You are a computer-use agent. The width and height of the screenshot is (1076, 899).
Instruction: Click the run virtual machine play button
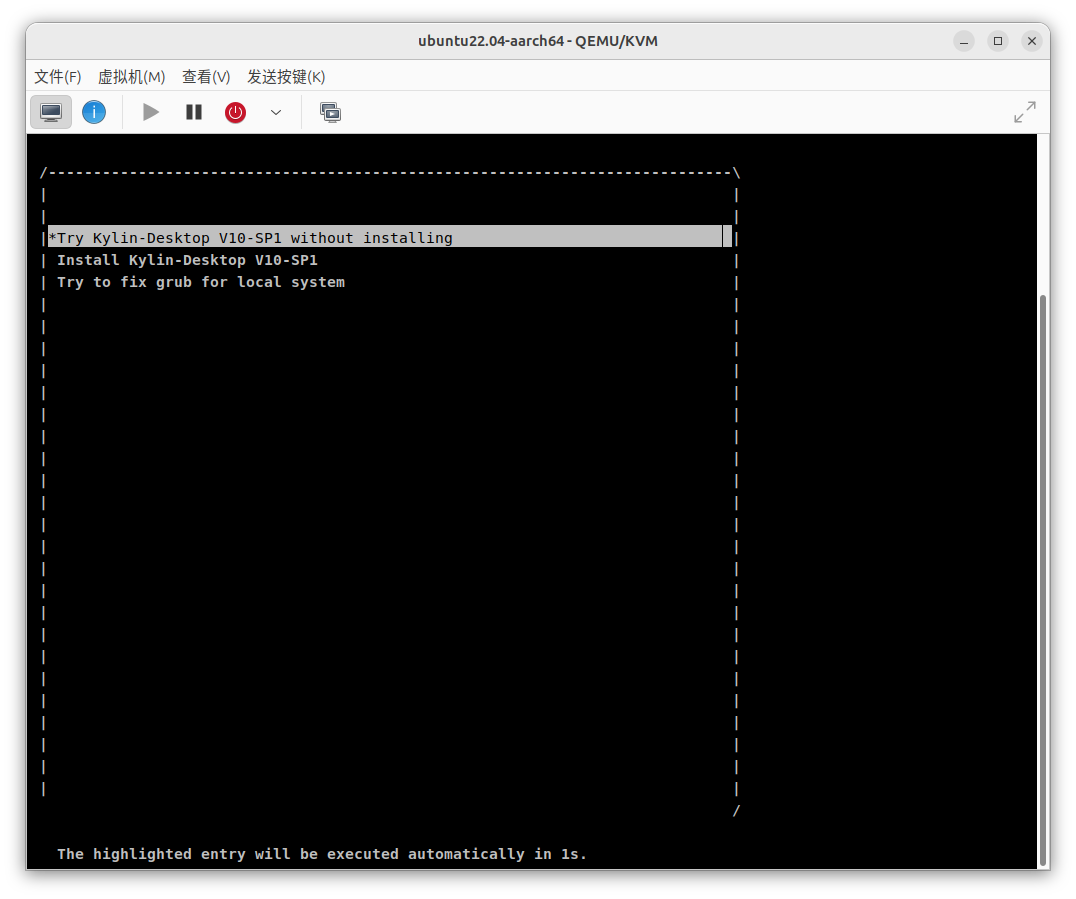pyautogui.click(x=150, y=112)
